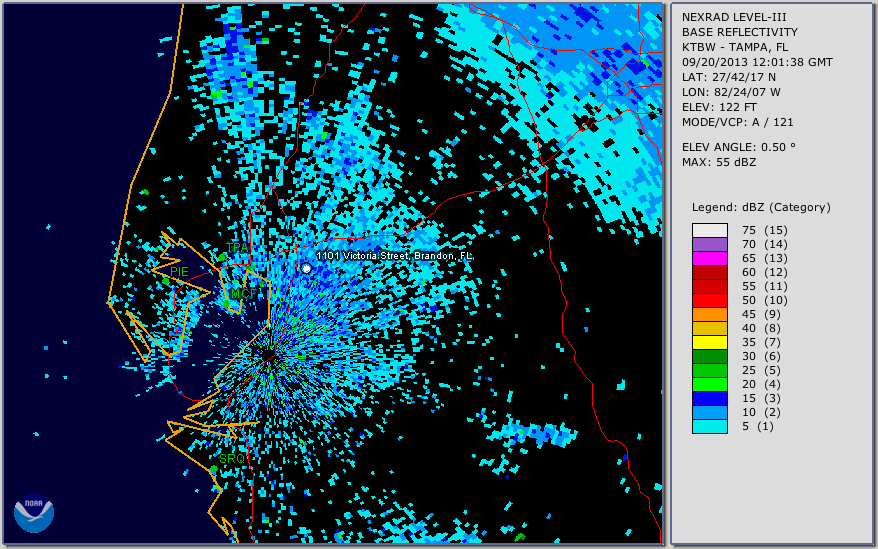Click the 'Legend: dBZ (Category)' heading
The width and height of the screenshot is (878, 549).
click(761, 207)
